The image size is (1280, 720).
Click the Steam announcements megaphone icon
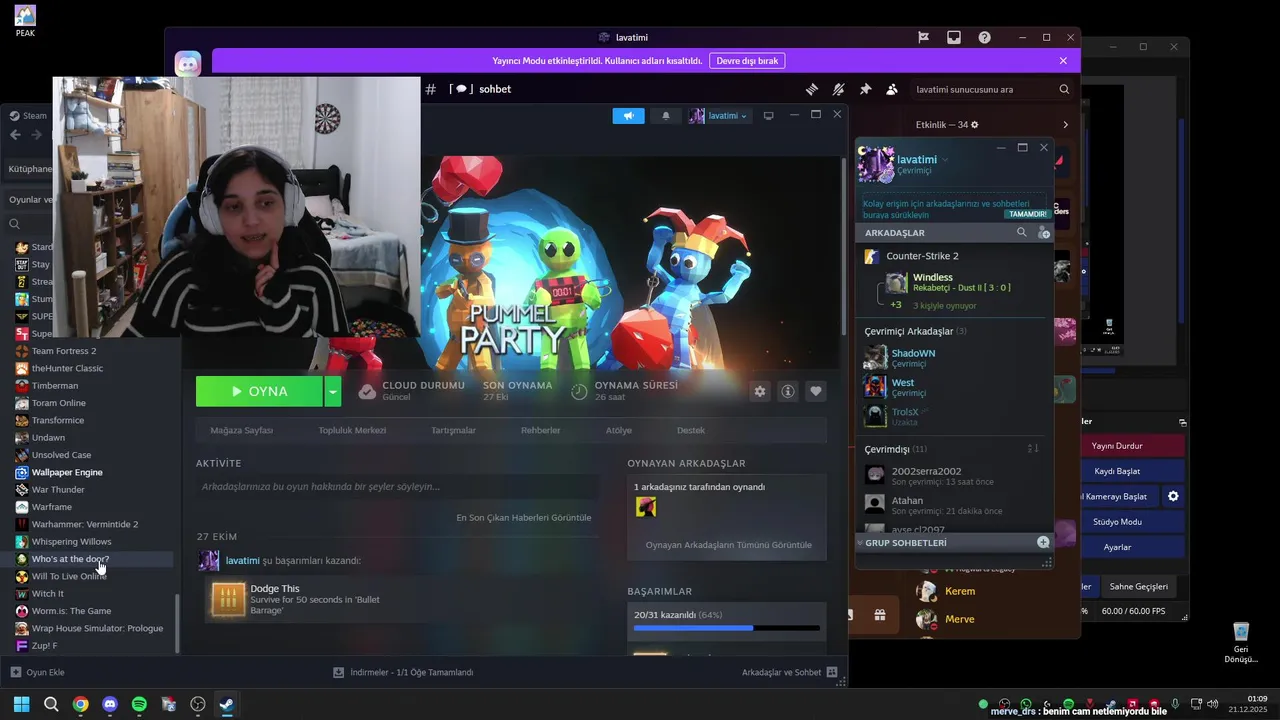tap(628, 116)
